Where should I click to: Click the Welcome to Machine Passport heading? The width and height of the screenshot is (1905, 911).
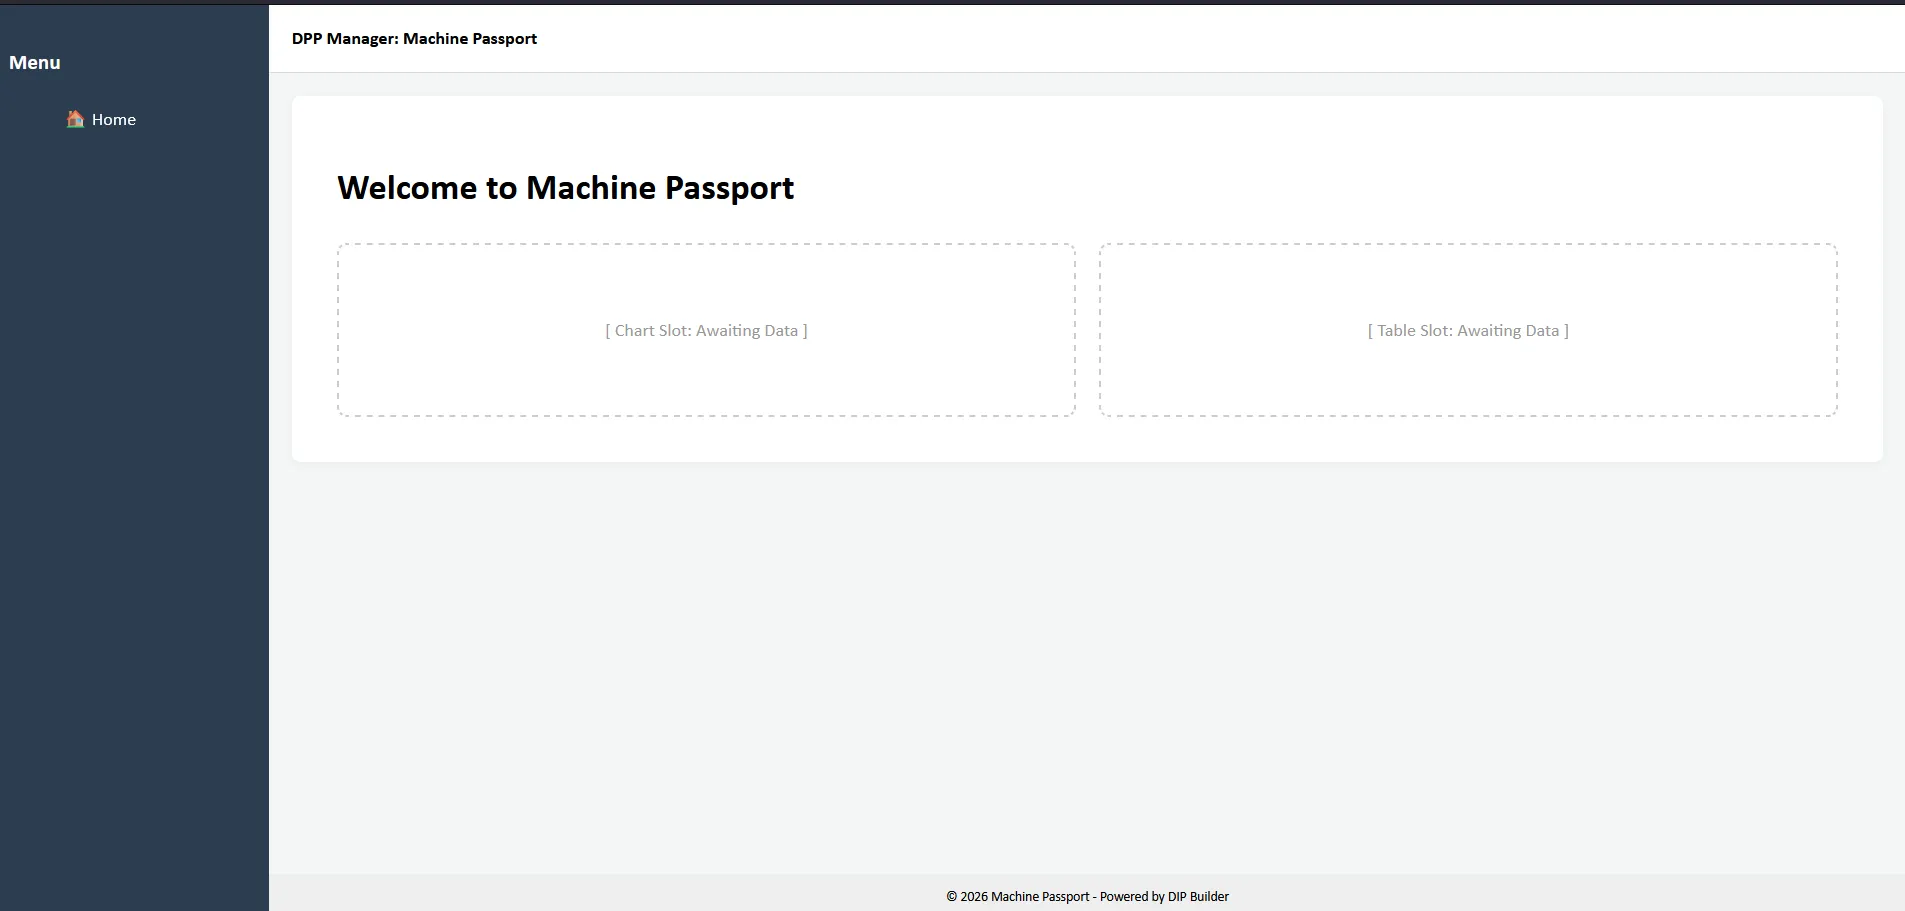[x=565, y=187]
